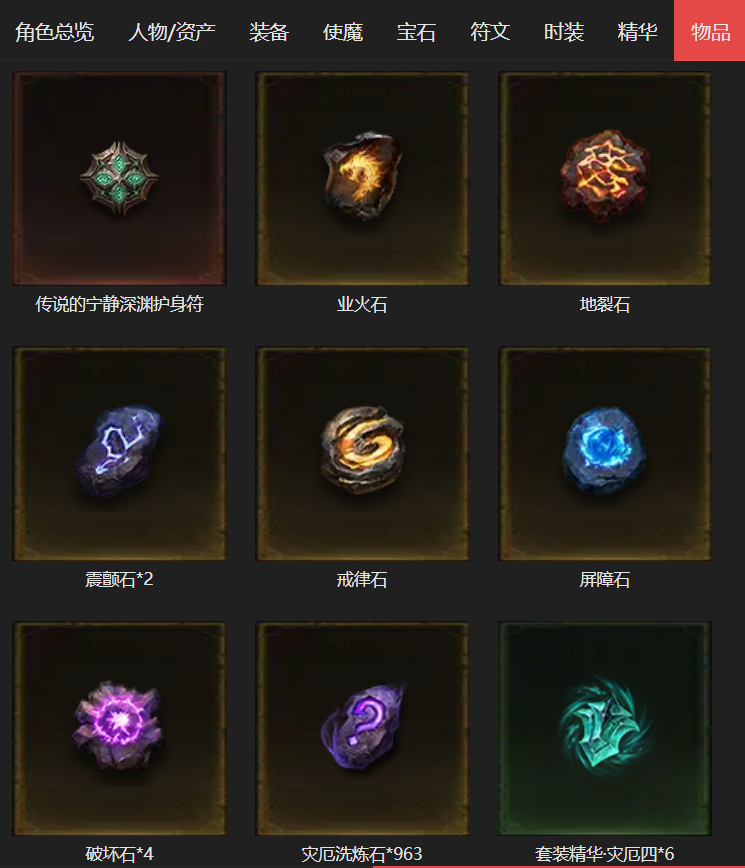Click the 地裂石 cracked lava stone icon
The image size is (745, 868).
pos(604,175)
